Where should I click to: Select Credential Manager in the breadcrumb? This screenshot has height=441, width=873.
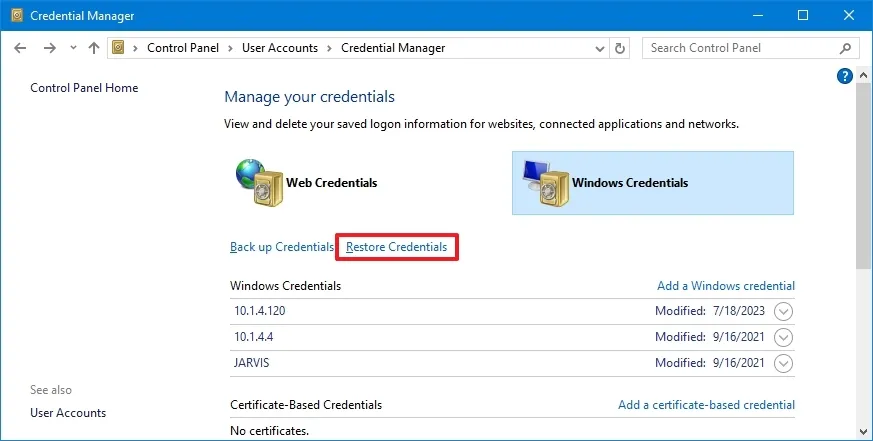(x=393, y=48)
